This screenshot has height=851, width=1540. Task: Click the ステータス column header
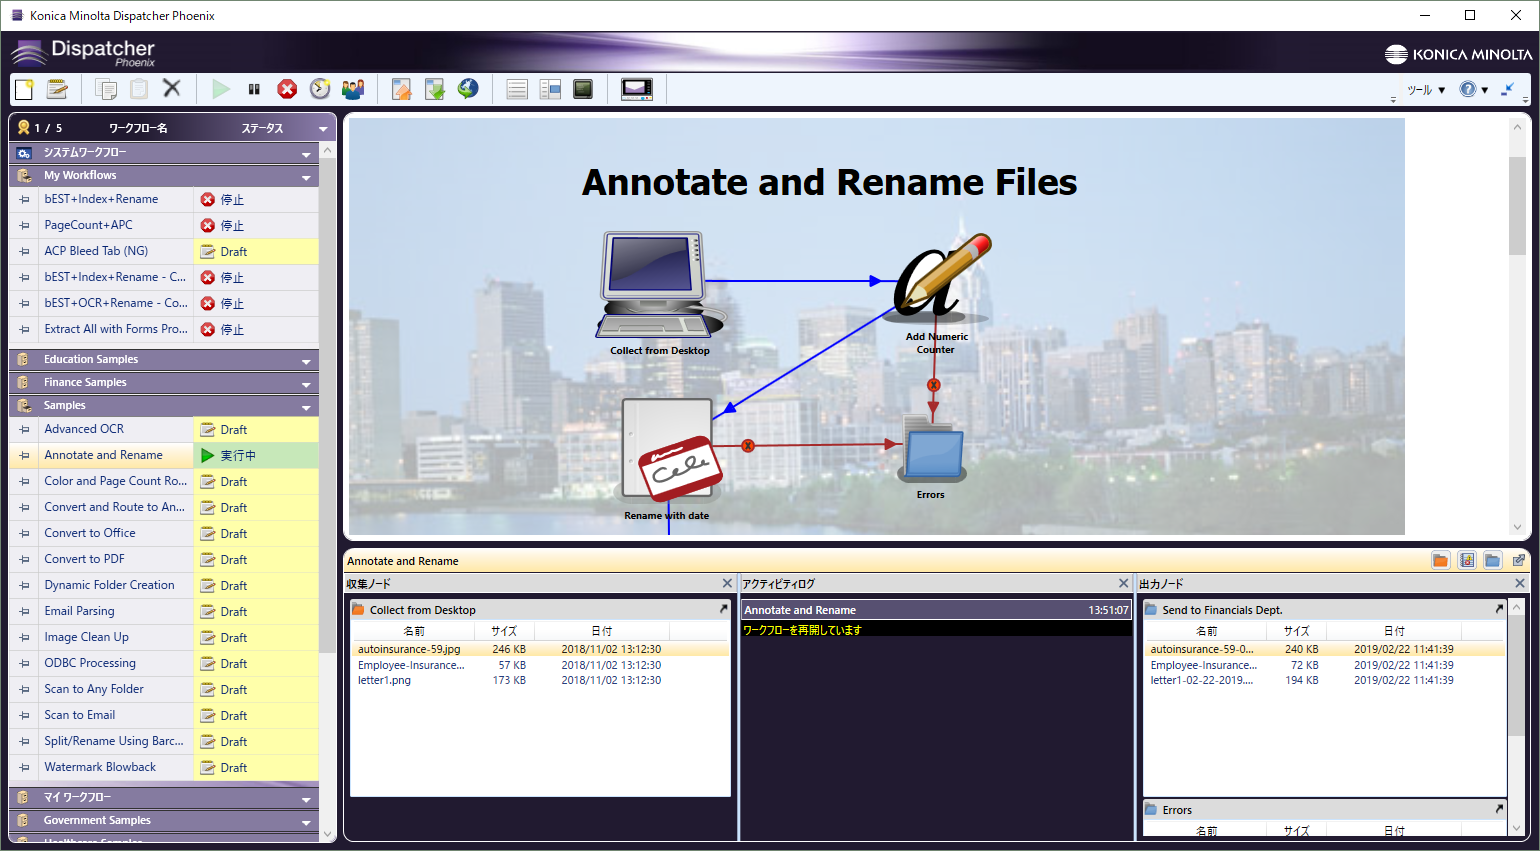tap(262, 128)
